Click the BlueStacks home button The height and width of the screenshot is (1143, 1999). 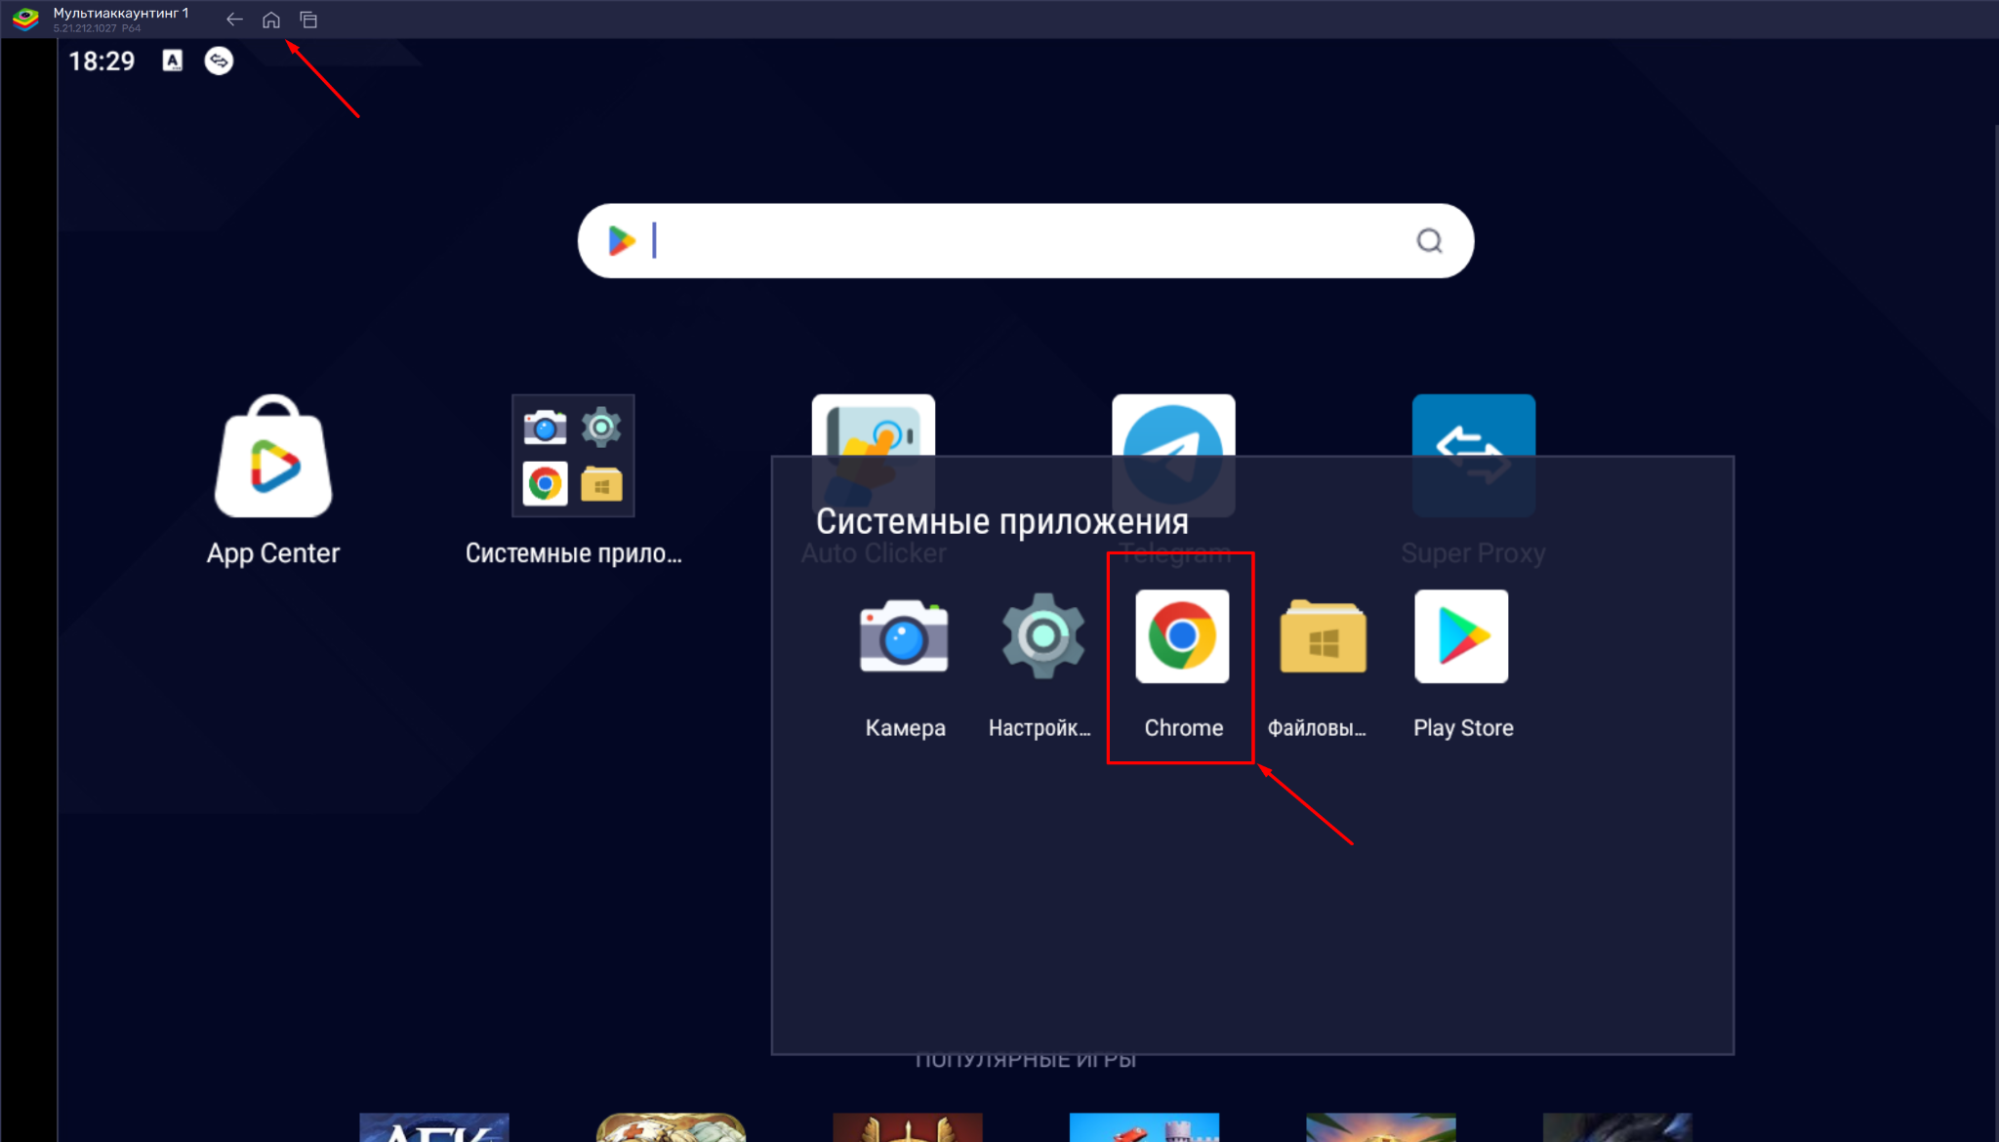pyautogui.click(x=270, y=19)
